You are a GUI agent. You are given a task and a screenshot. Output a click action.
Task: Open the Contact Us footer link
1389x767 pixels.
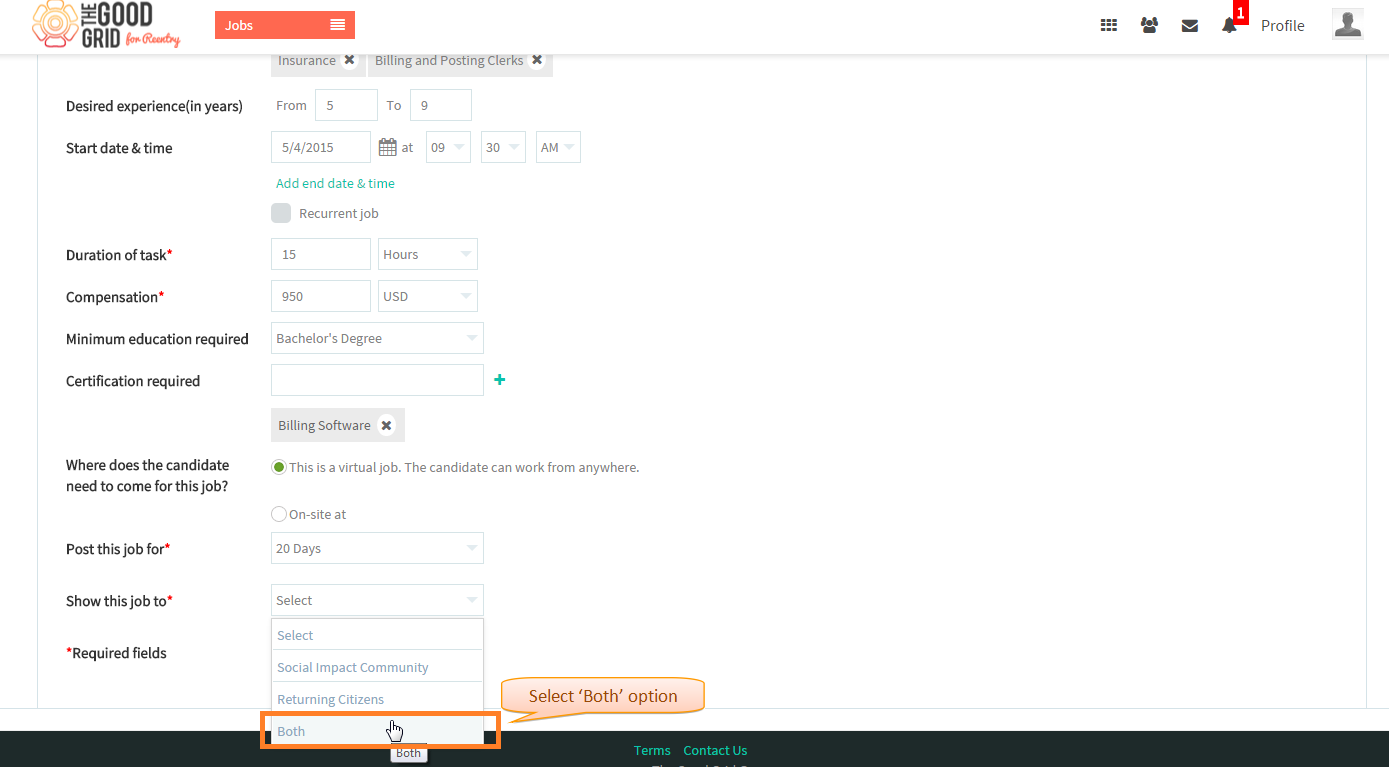pyautogui.click(x=715, y=750)
